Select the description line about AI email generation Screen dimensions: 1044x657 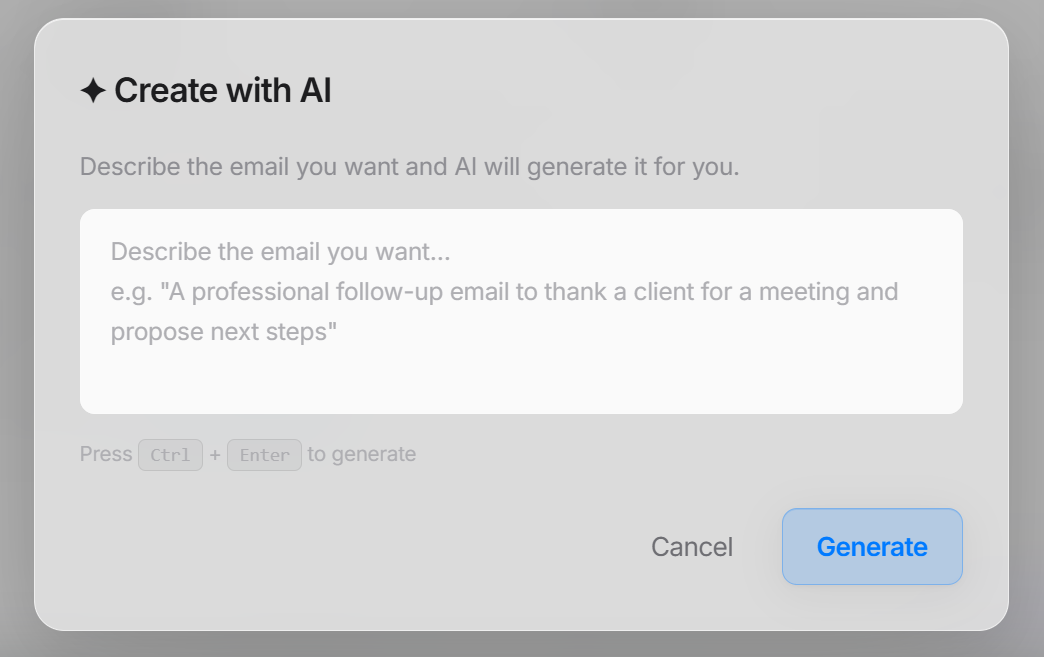(409, 166)
